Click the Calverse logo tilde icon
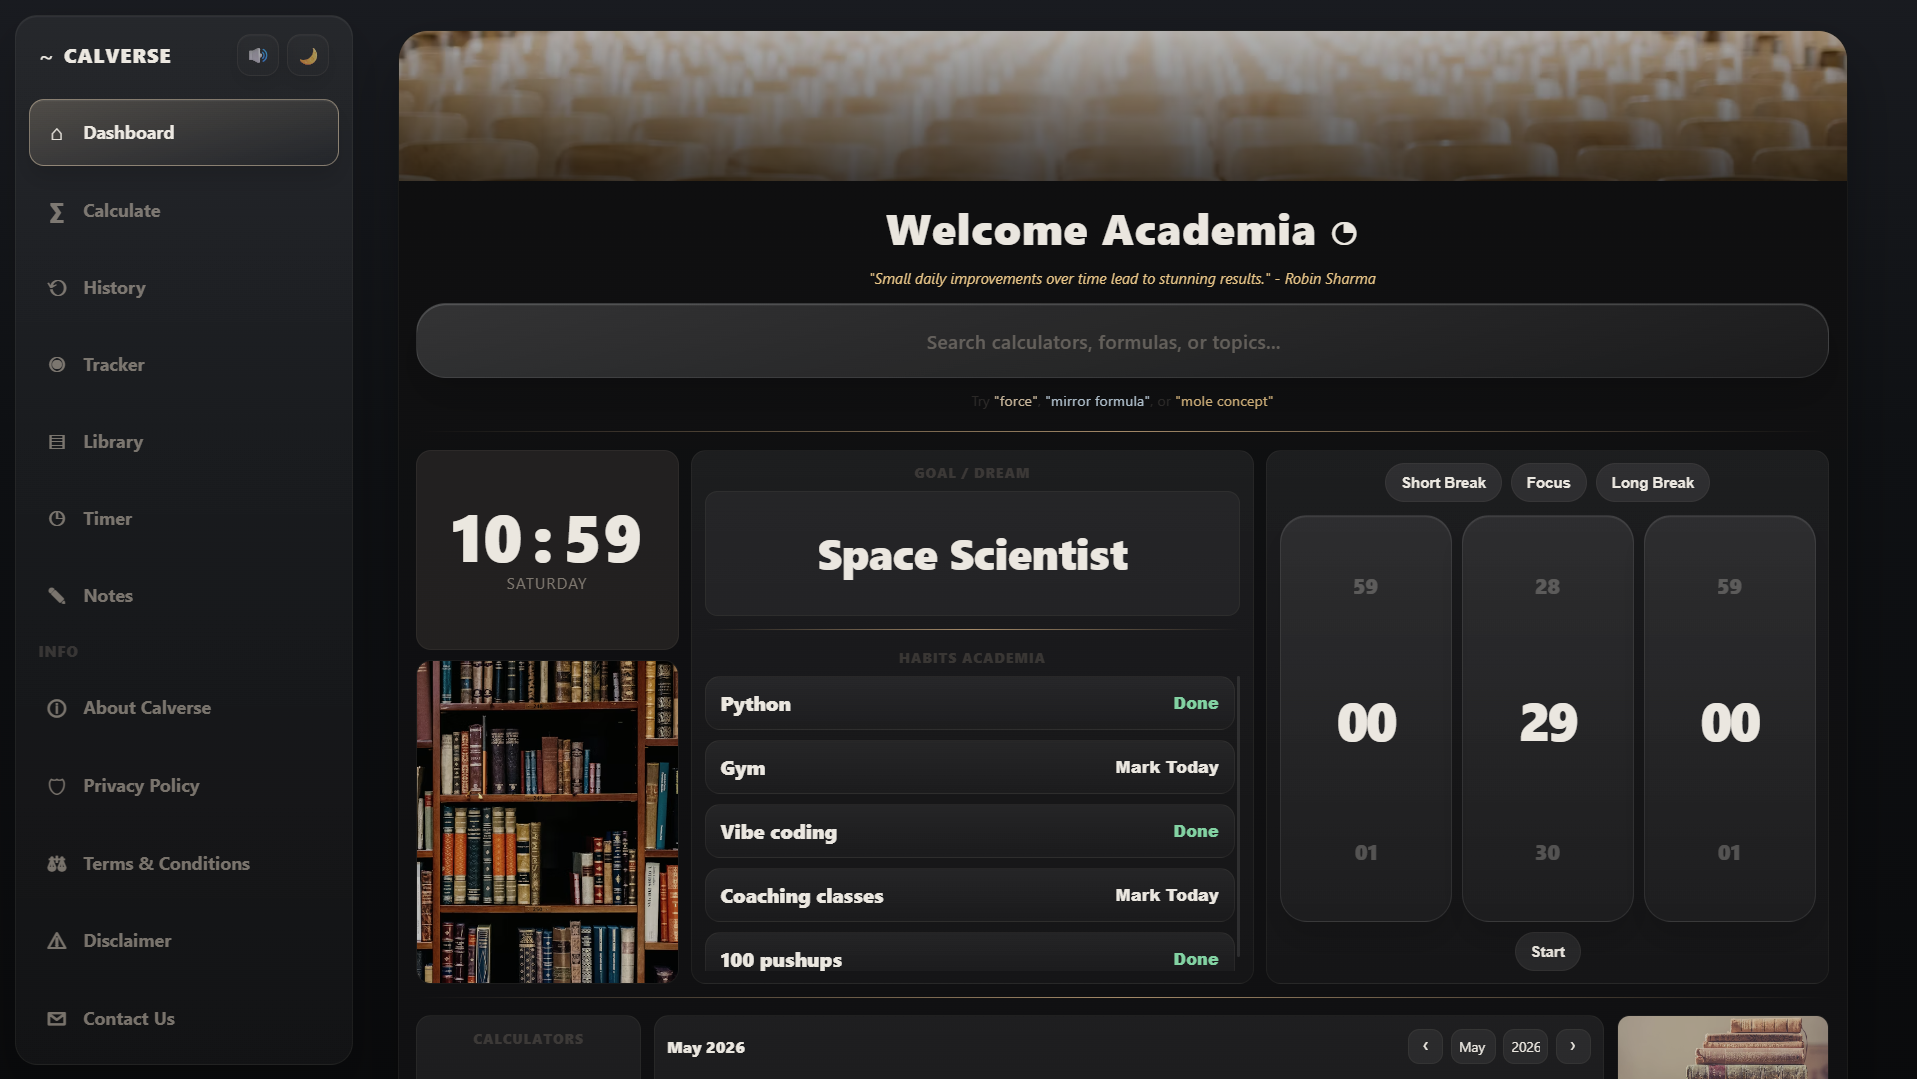This screenshot has width=1919, height=1079. pos(46,57)
